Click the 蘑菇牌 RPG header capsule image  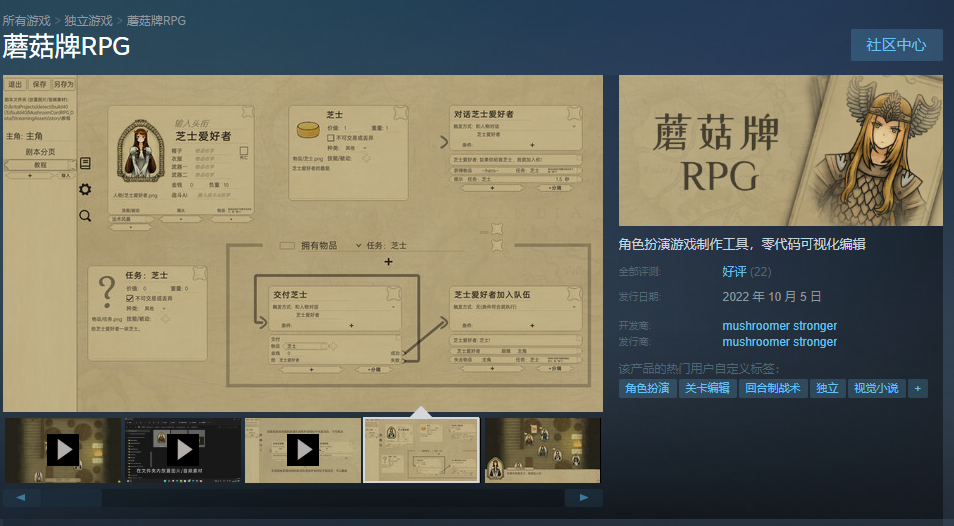(781, 150)
